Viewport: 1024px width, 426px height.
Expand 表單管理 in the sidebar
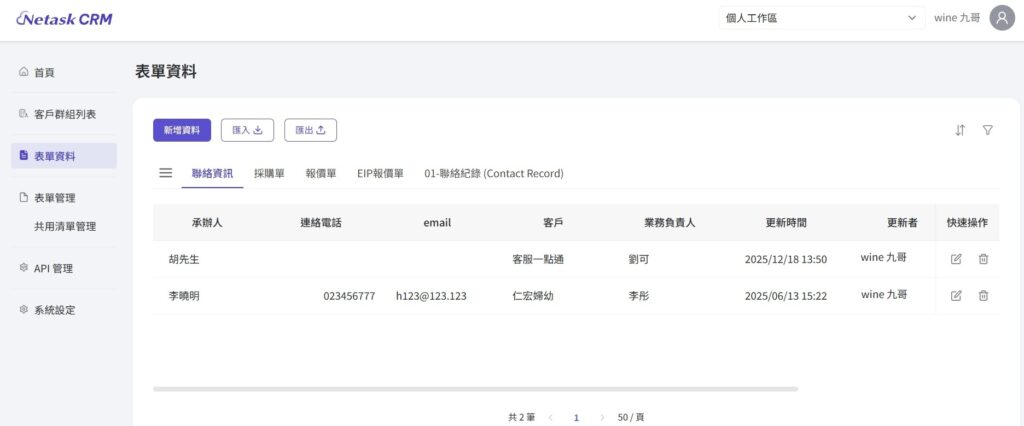click(55, 198)
